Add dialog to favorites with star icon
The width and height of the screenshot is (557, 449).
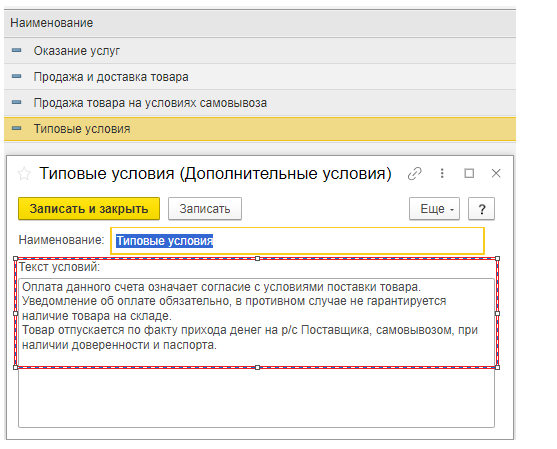coord(24,174)
